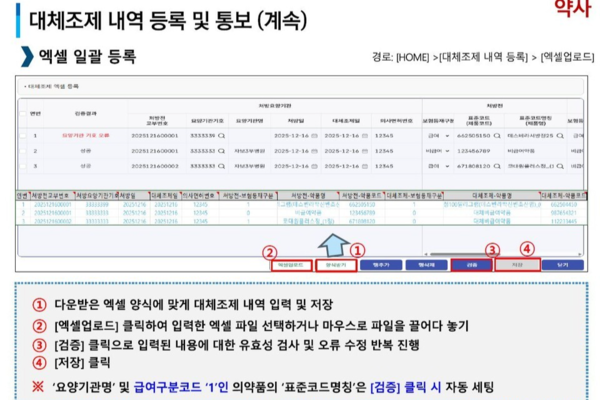Click 검증결과 column header

pos(86,114)
